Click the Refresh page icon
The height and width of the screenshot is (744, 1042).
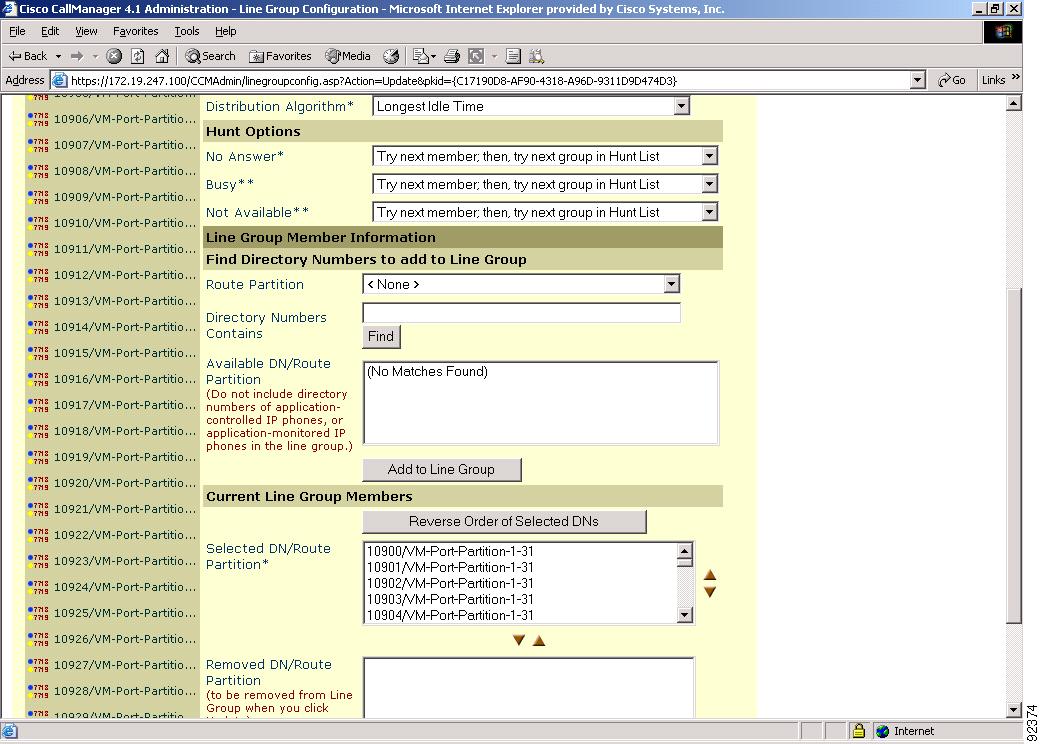point(138,56)
